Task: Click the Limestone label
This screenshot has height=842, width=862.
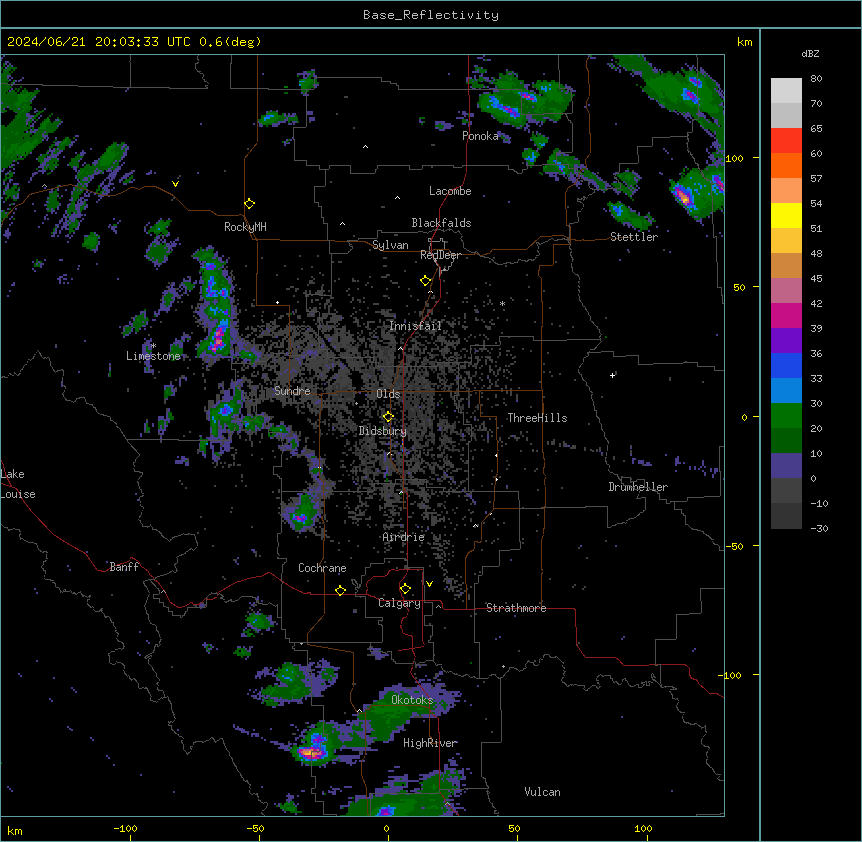Action: pyautogui.click(x=153, y=356)
